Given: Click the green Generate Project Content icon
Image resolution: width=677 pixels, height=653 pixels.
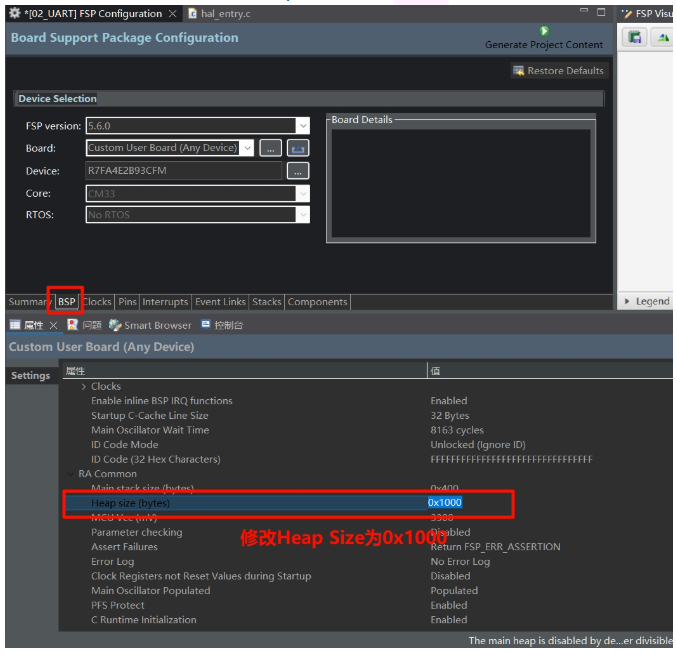Looking at the screenshot, I should pyautogui.click(x=544, y=31).
